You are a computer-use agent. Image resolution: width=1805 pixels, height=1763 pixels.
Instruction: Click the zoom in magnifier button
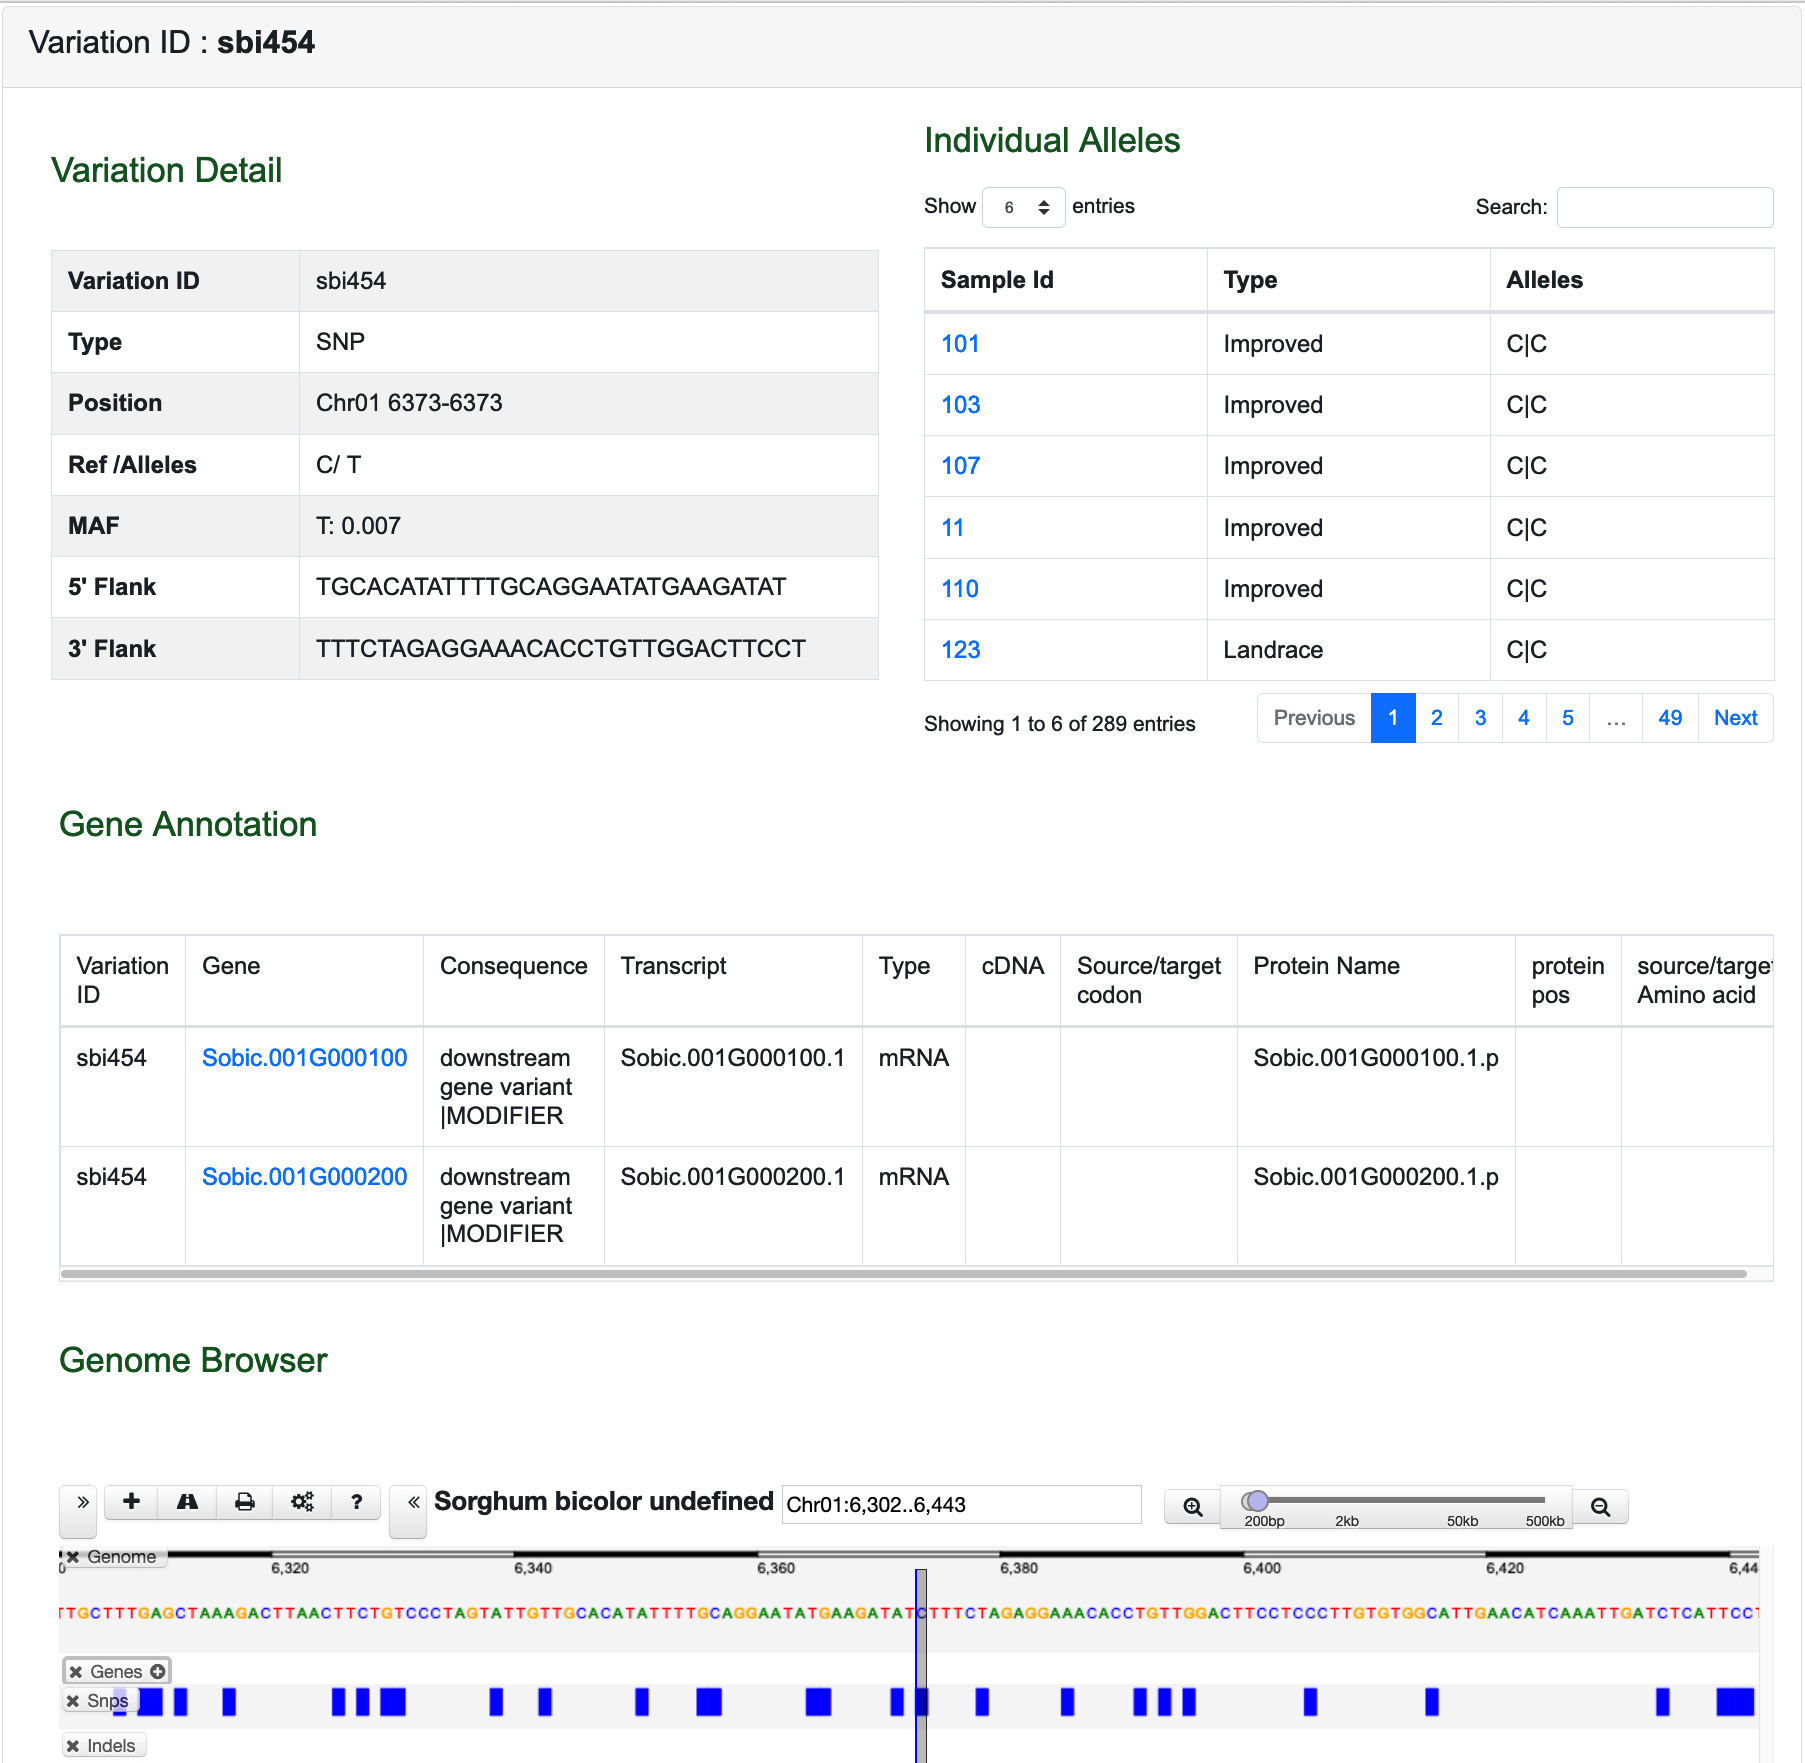[x=1192, y=1507]
